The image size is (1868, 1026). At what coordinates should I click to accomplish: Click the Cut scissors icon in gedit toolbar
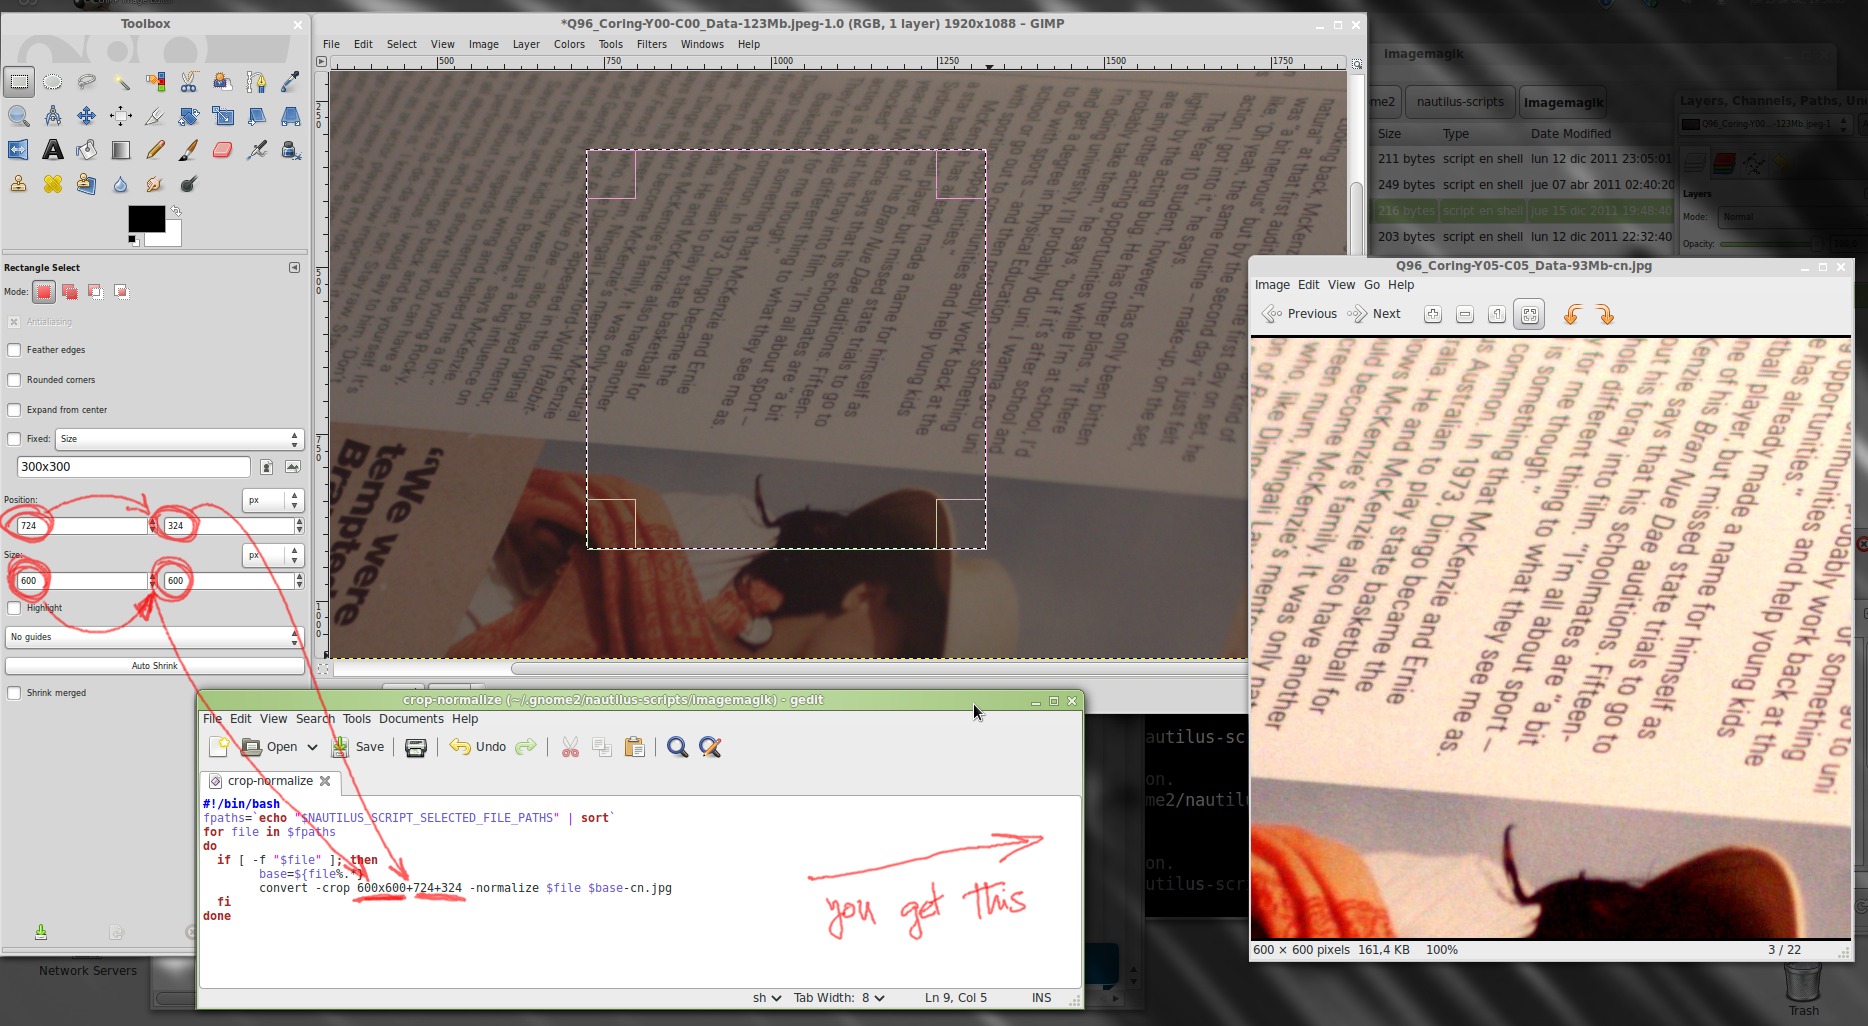569,747
